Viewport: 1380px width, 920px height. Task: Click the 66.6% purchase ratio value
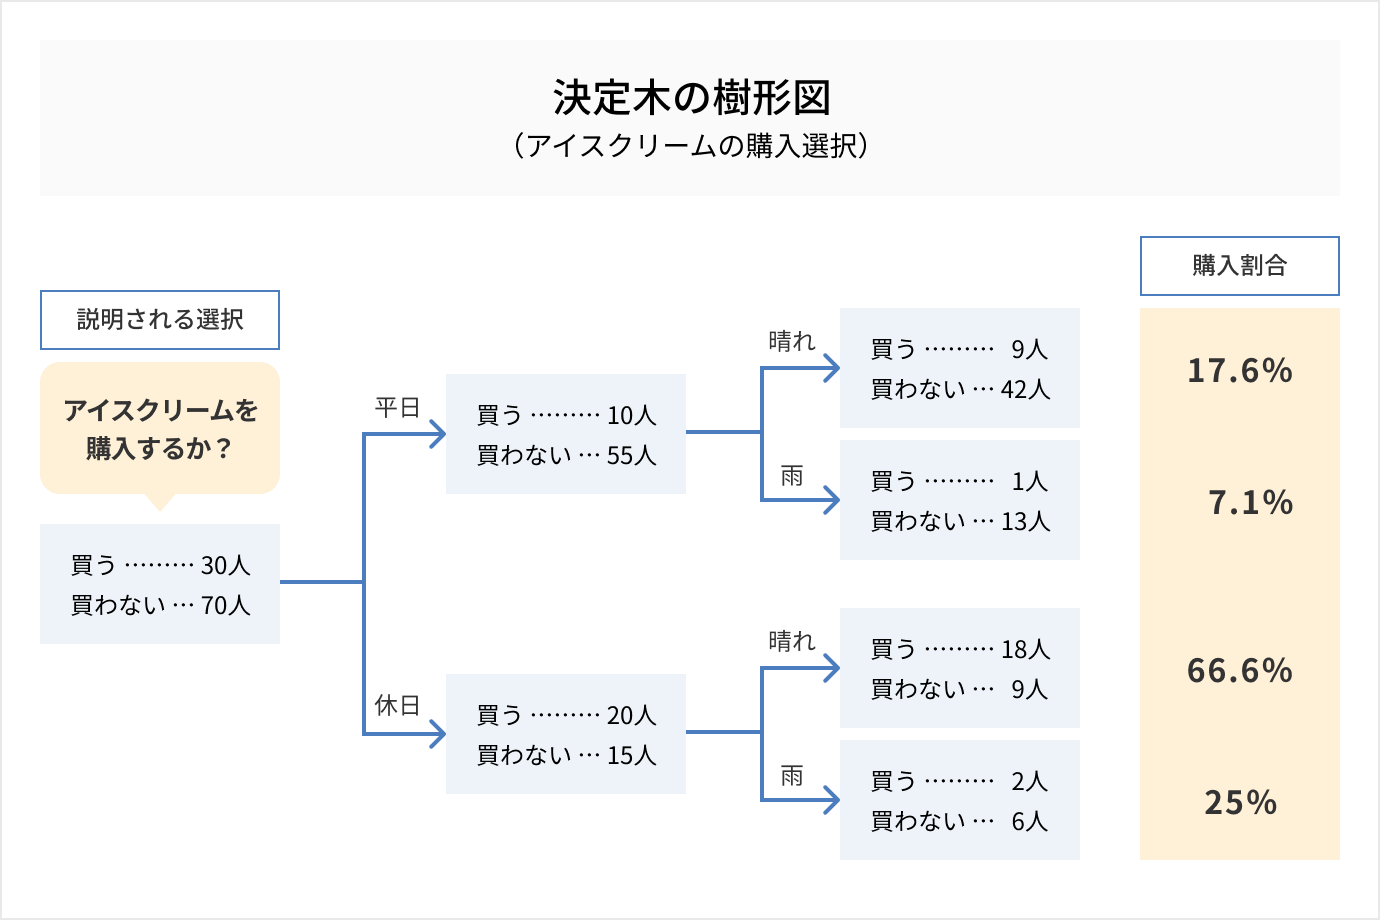point(1240,670)
